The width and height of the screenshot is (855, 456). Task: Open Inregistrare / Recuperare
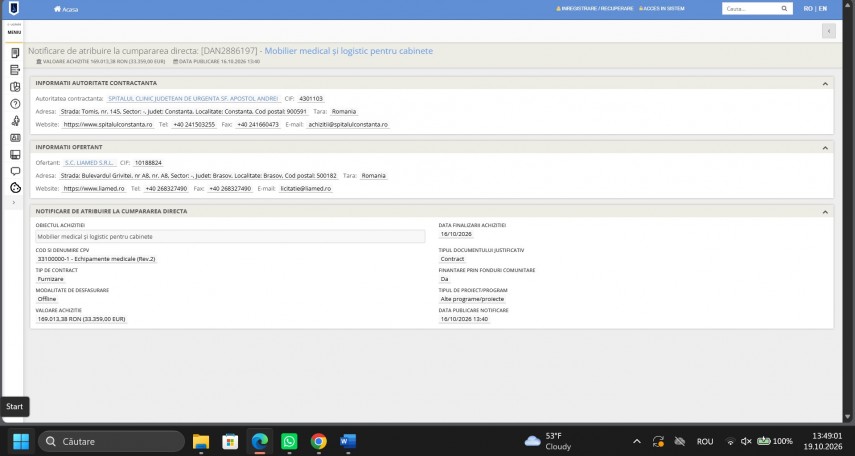[x=594, y=9]
